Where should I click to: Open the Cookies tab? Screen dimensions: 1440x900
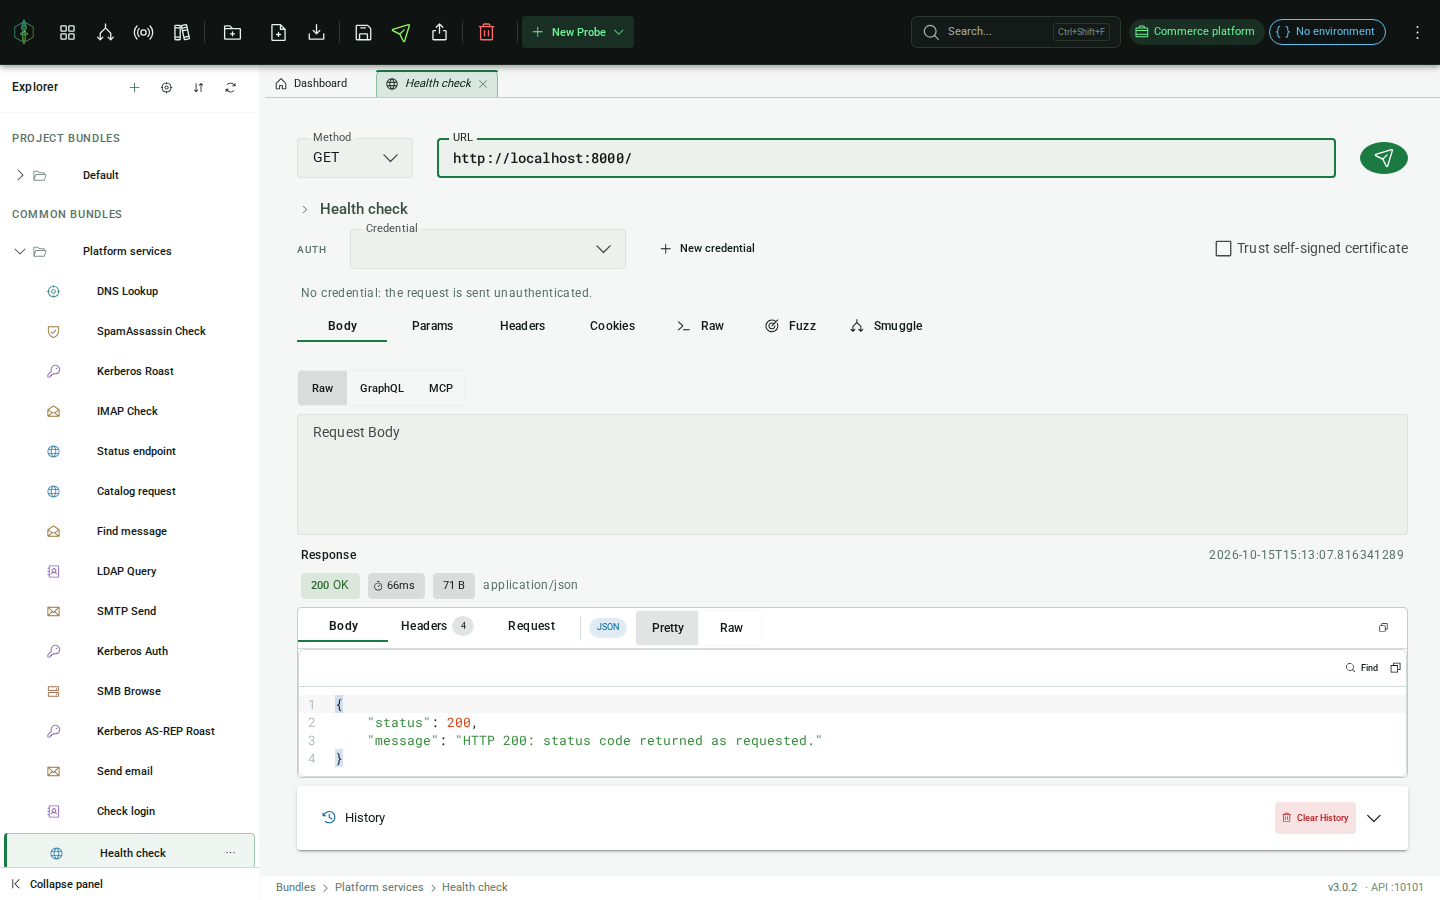612,326
